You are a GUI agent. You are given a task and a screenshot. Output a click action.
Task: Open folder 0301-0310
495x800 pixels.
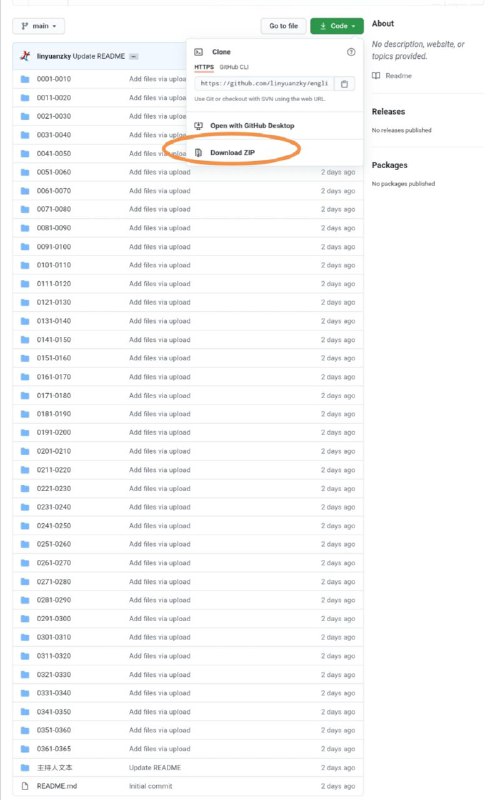(54, 637)
